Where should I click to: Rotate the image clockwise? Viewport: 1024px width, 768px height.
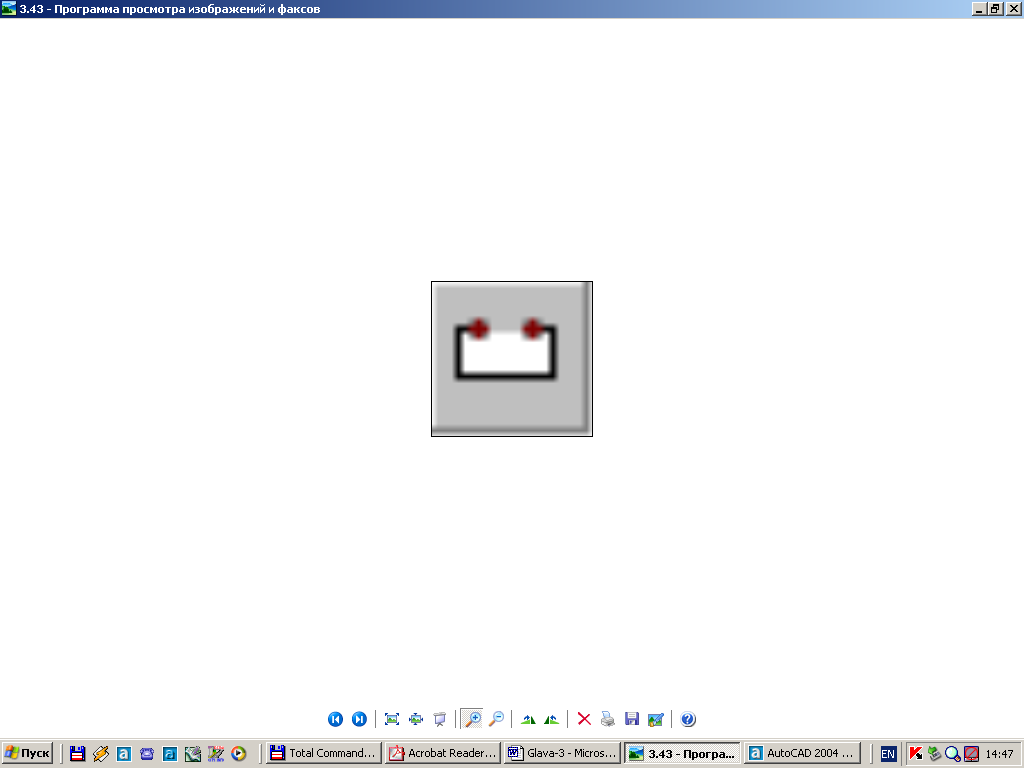[x=528, y=720]
